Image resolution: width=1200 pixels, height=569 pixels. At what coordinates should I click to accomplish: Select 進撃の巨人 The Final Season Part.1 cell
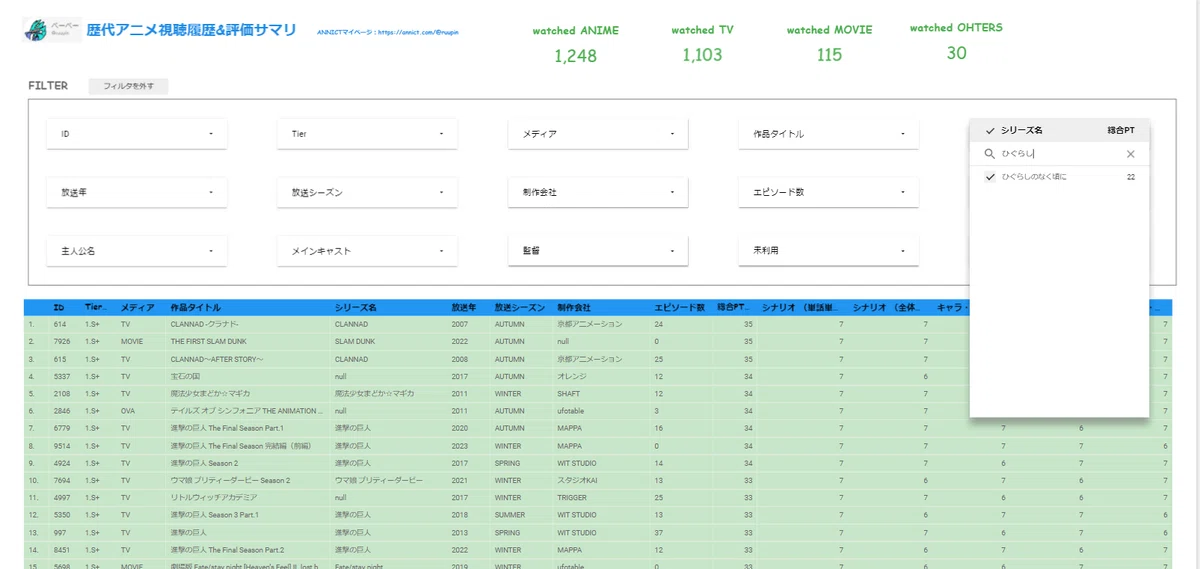point(227,428)
